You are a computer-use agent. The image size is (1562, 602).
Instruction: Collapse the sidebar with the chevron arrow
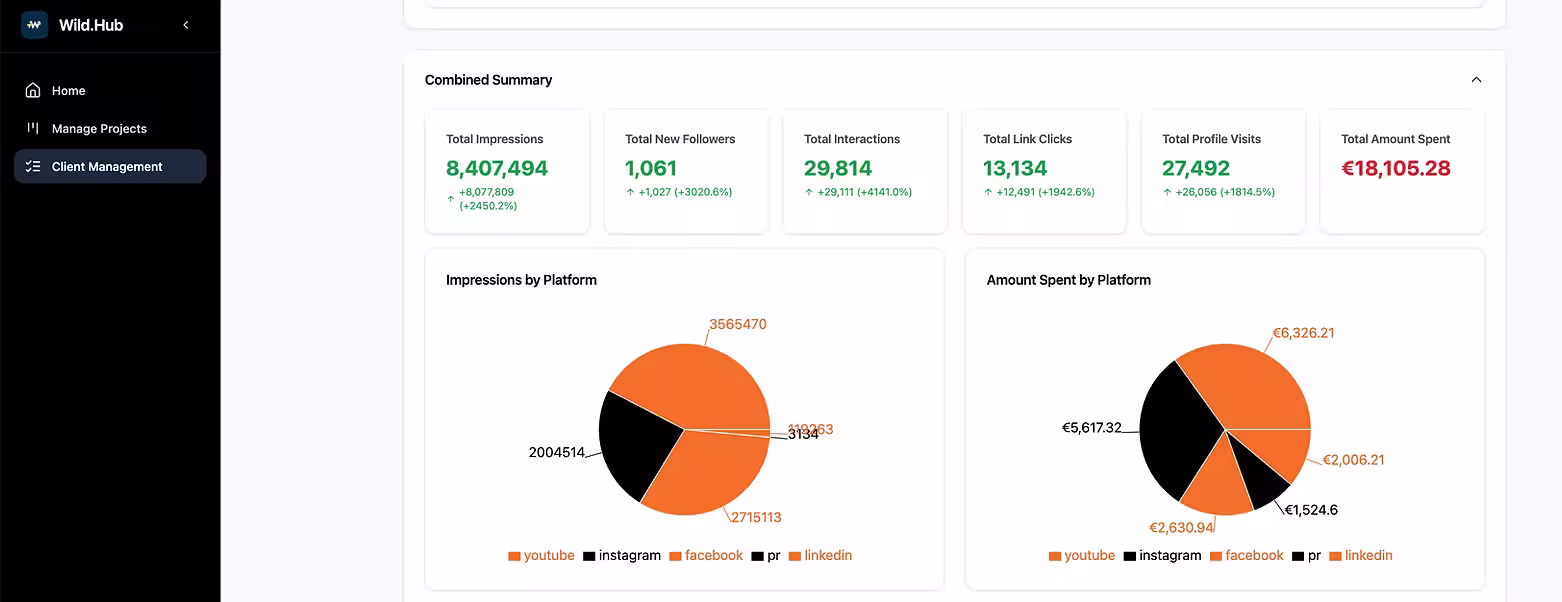tap(186, 25)
